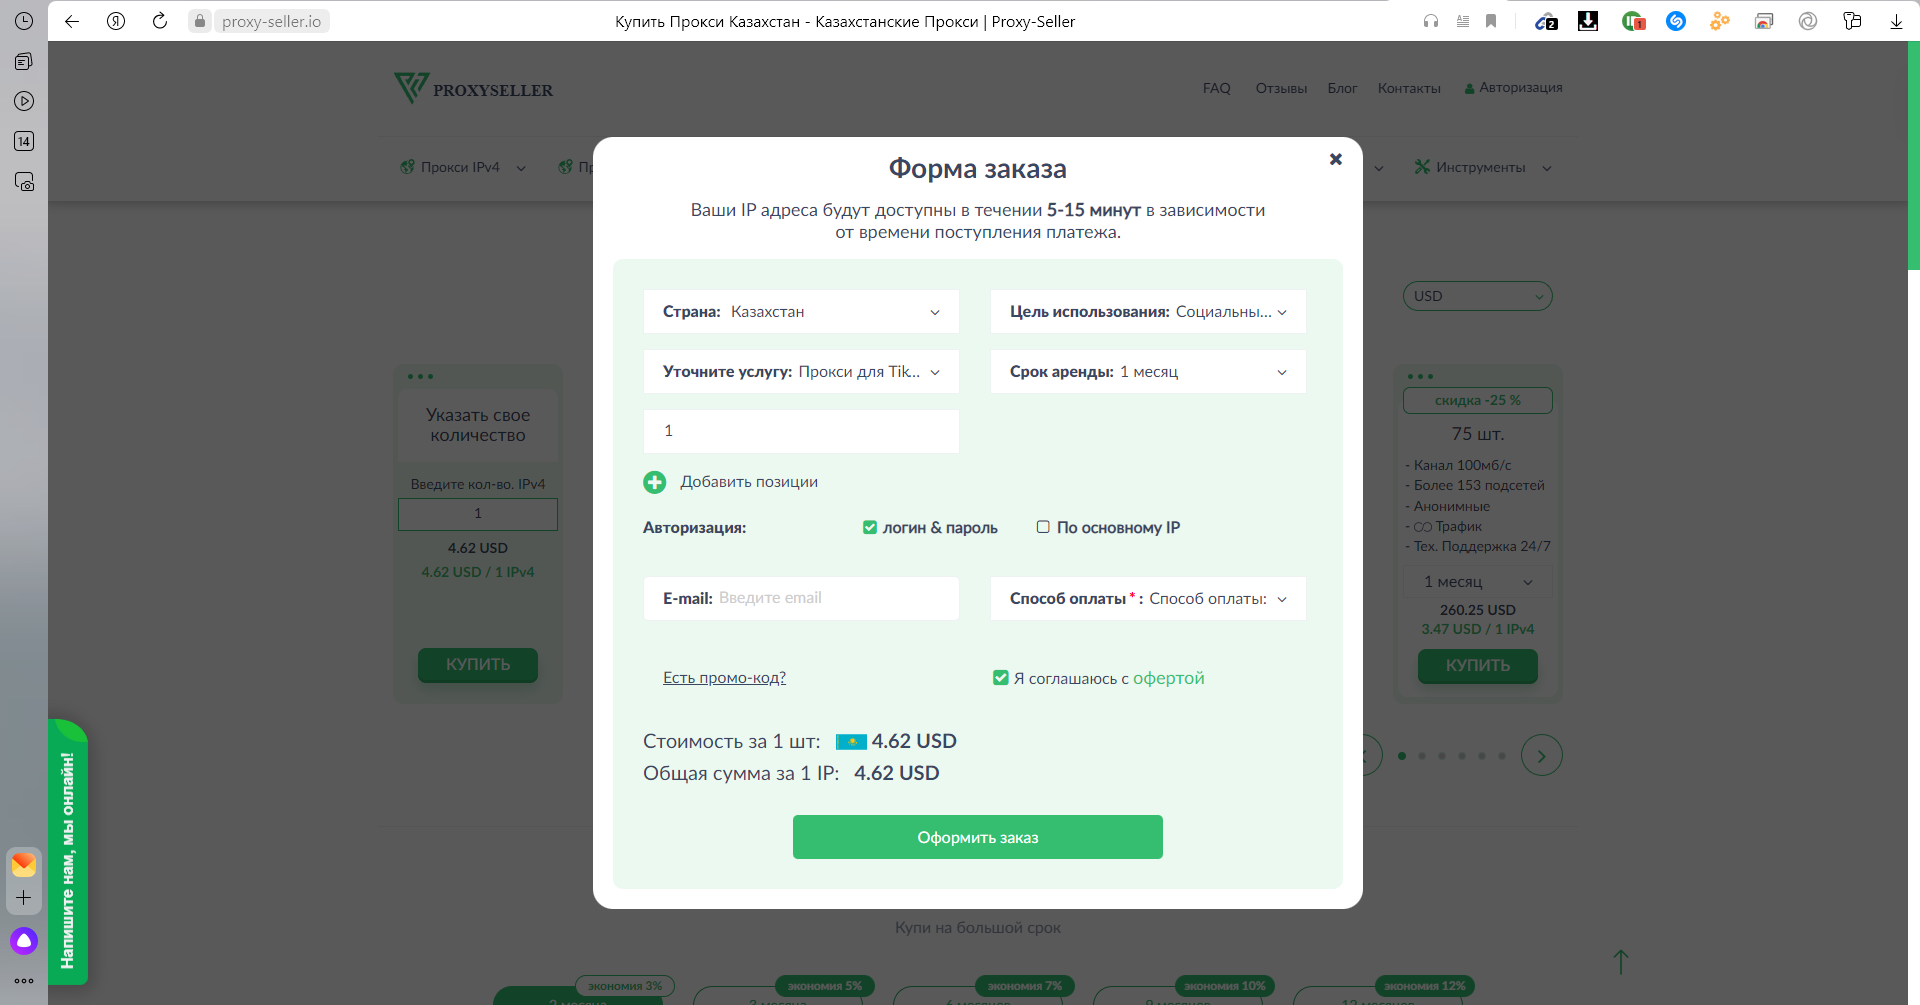Toggle the логин & пароль checkbox
The height and width of the screenshot is (1005, 1920).
tap(870, 528)
